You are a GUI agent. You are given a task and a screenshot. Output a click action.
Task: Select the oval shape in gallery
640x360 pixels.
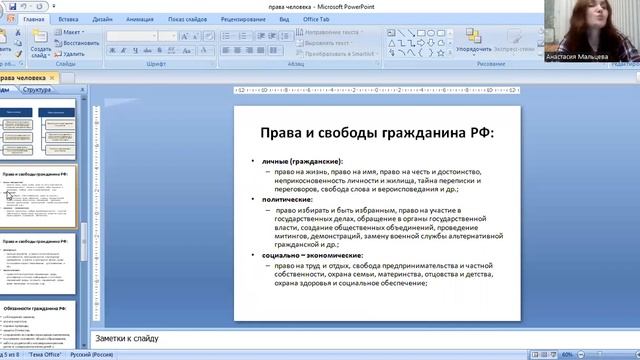coord(431,33)
